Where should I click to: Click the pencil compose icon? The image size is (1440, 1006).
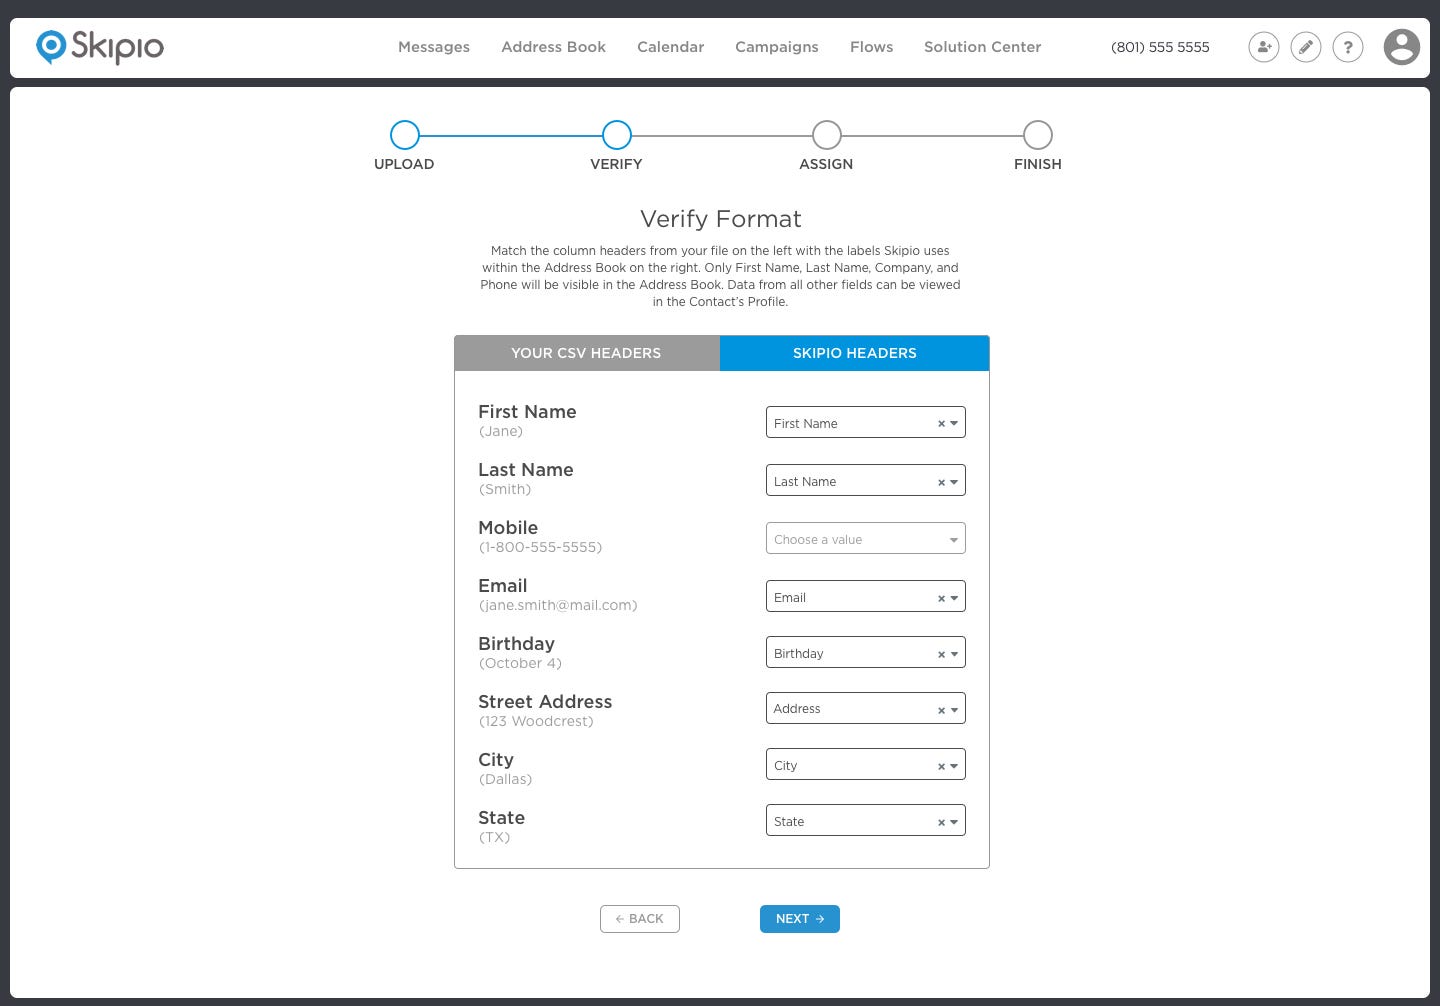click(1306, 47)
